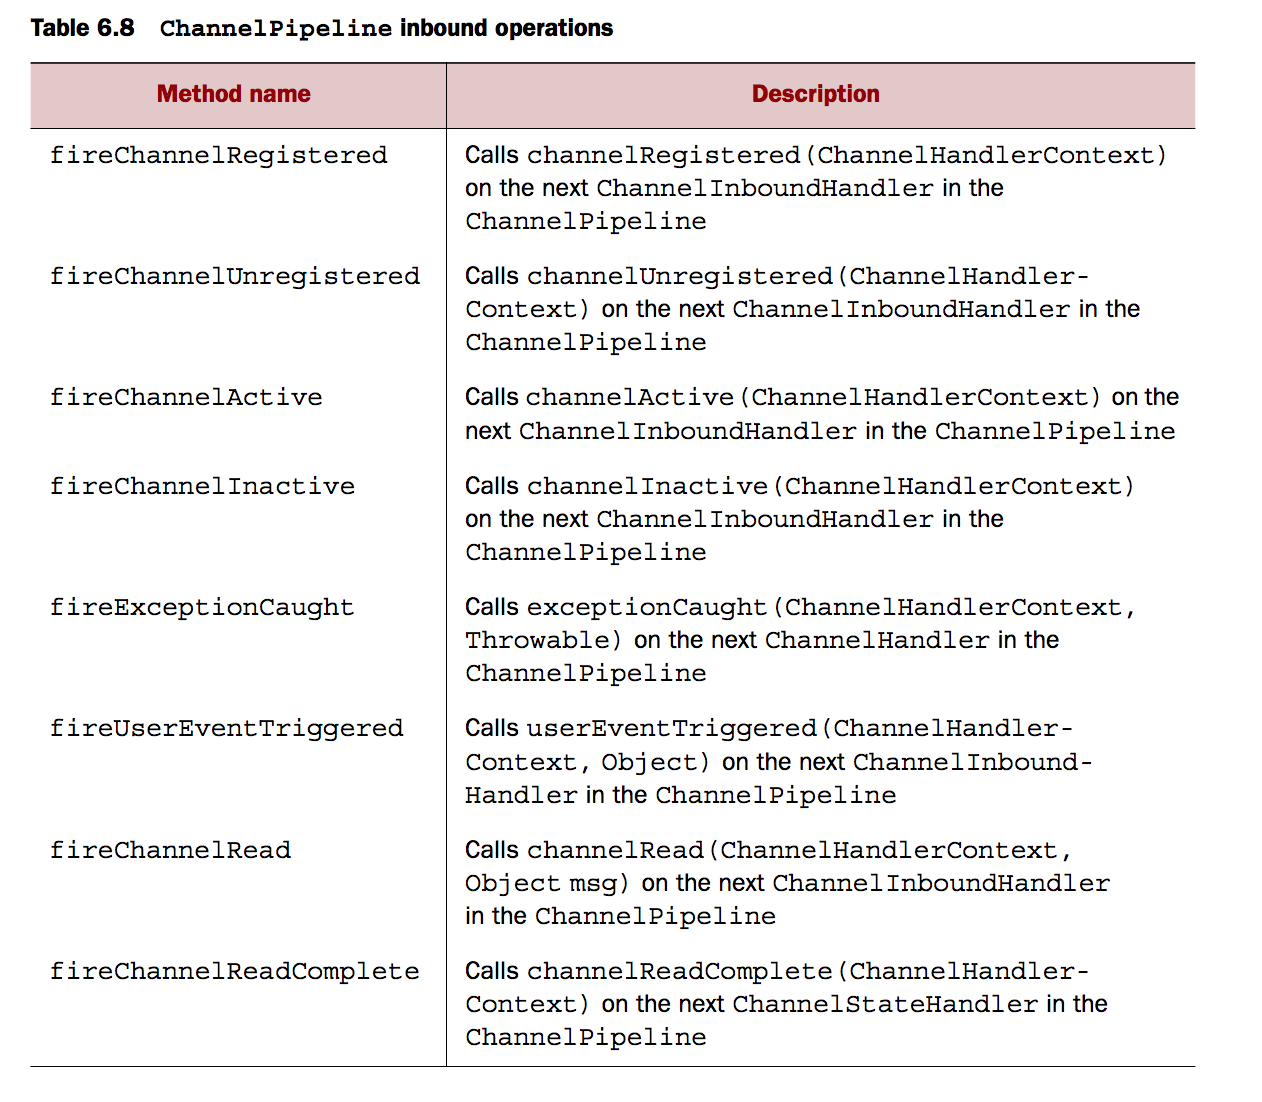Click the fireUserEventTriggered method name
Screen dimensions: 1262x1102
(x=227, y=728)
